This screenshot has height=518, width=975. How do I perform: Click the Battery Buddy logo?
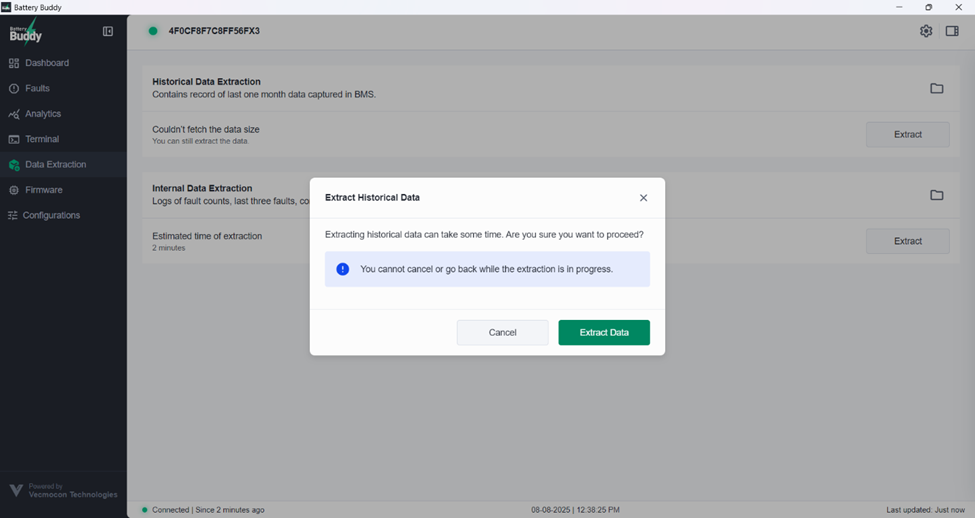click(26, 33)
